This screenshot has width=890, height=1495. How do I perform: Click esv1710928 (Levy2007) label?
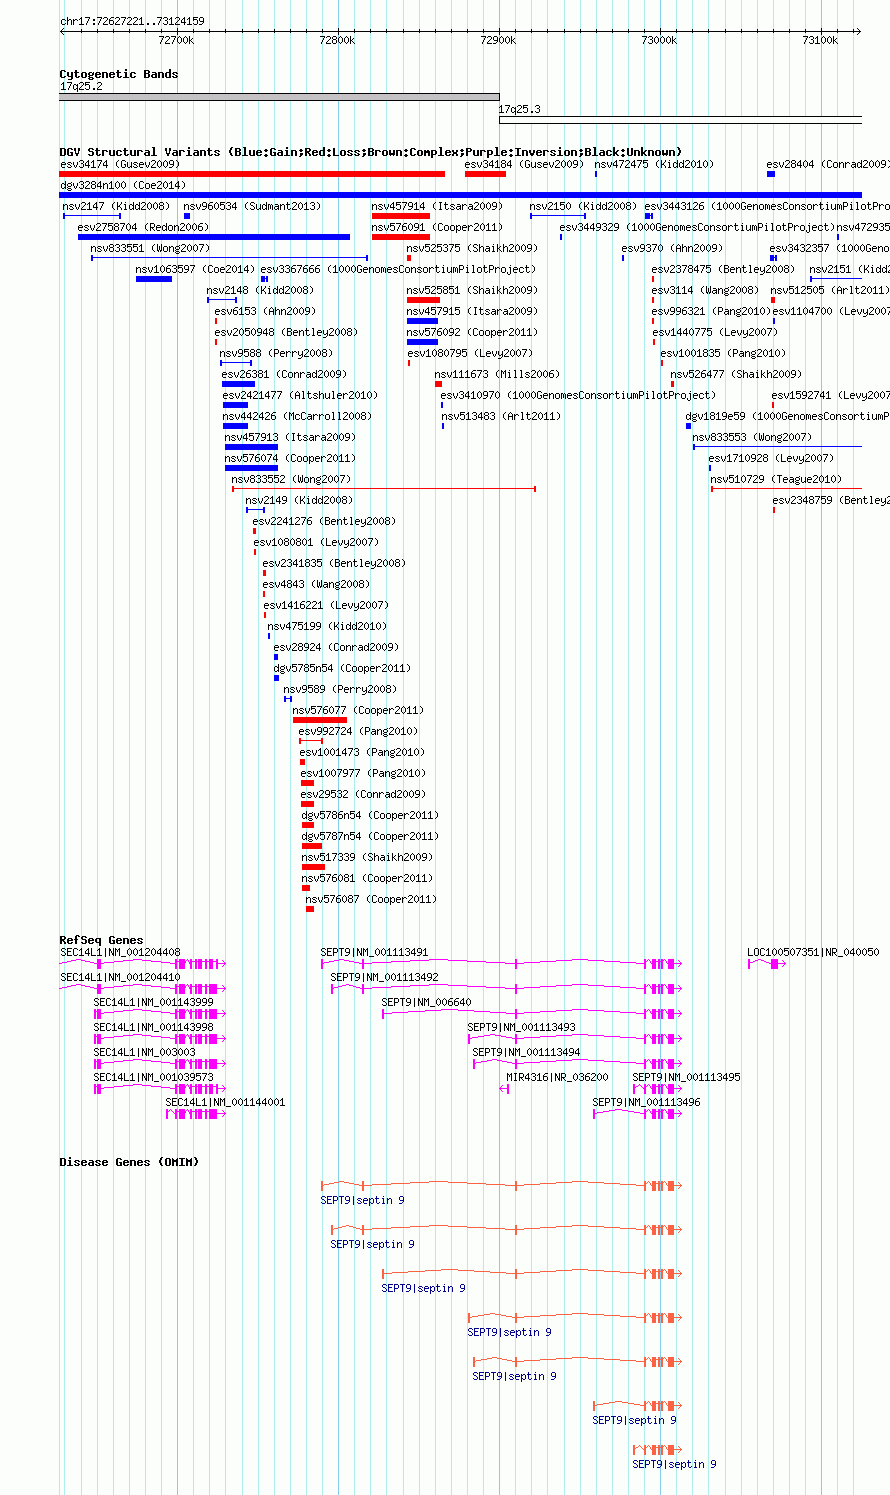click(x=770, y=458)
